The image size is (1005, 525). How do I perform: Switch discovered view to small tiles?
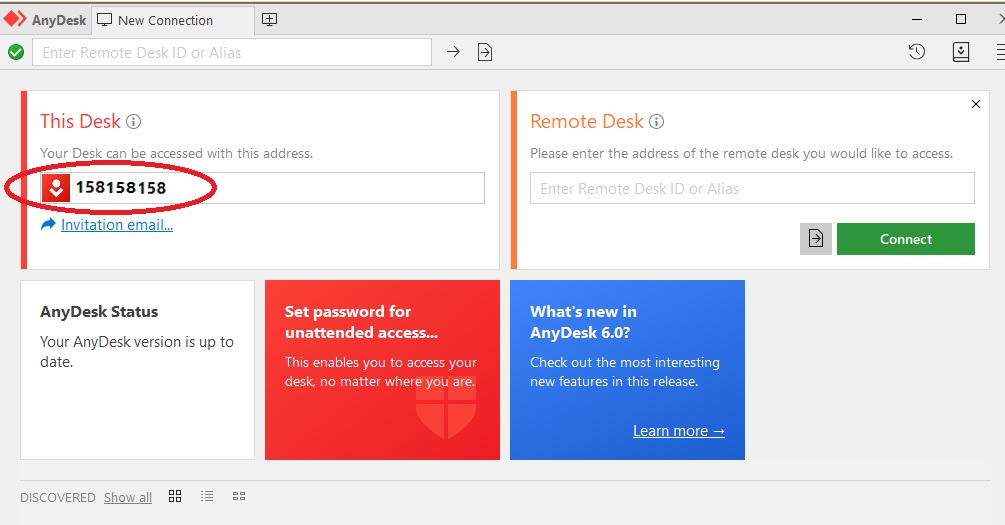point(239,496)
